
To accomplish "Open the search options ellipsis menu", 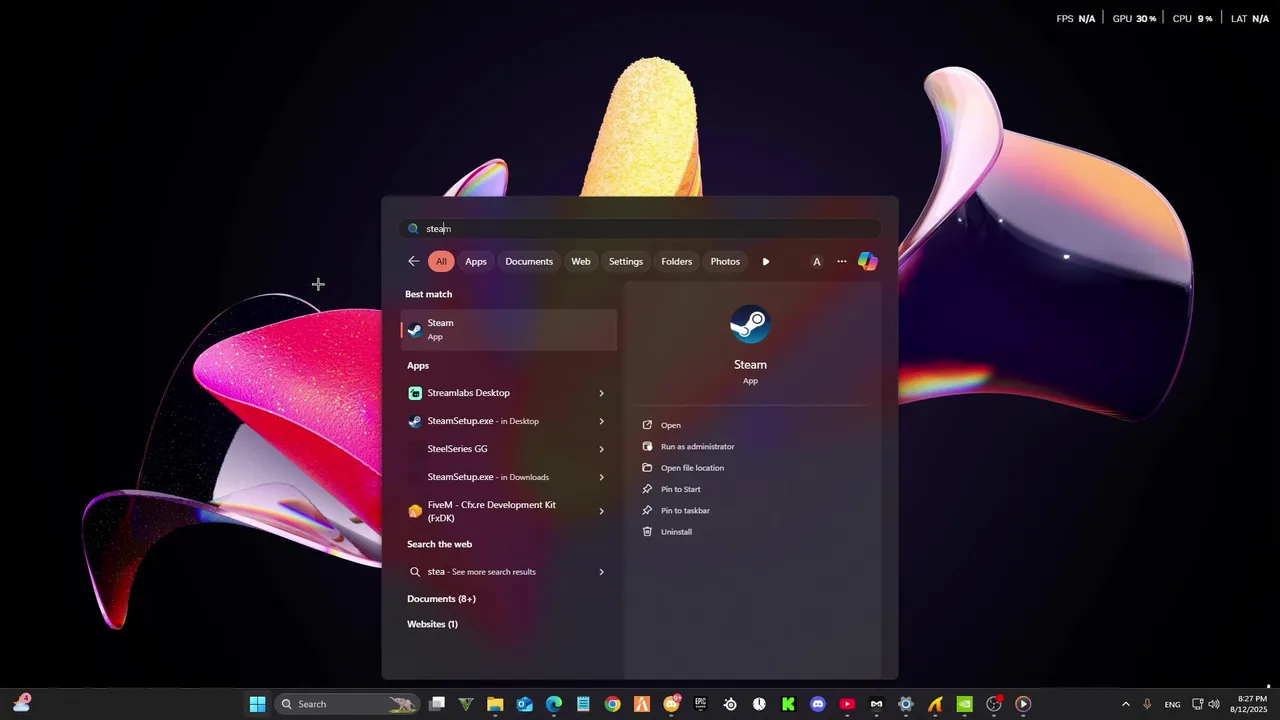I will [x=842, y=261].
